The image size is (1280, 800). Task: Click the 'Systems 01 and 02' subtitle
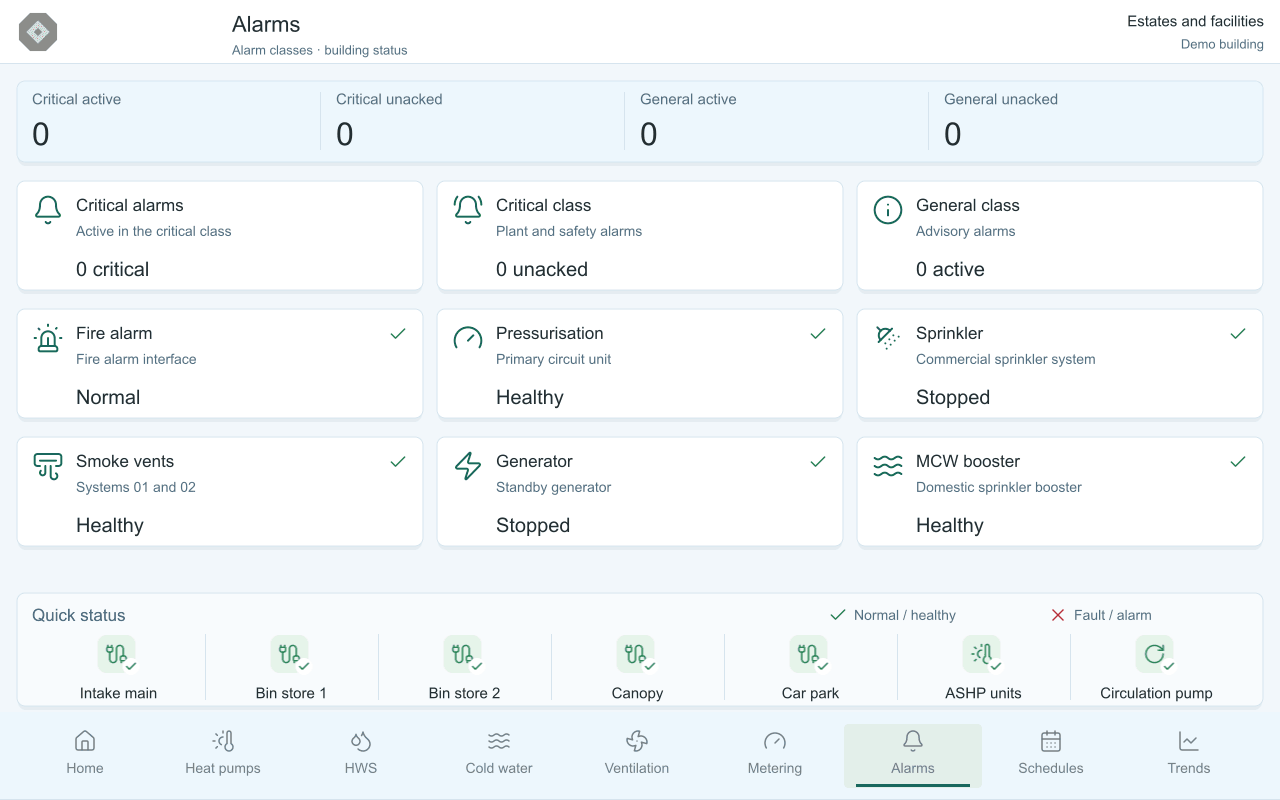coord(136,487)
